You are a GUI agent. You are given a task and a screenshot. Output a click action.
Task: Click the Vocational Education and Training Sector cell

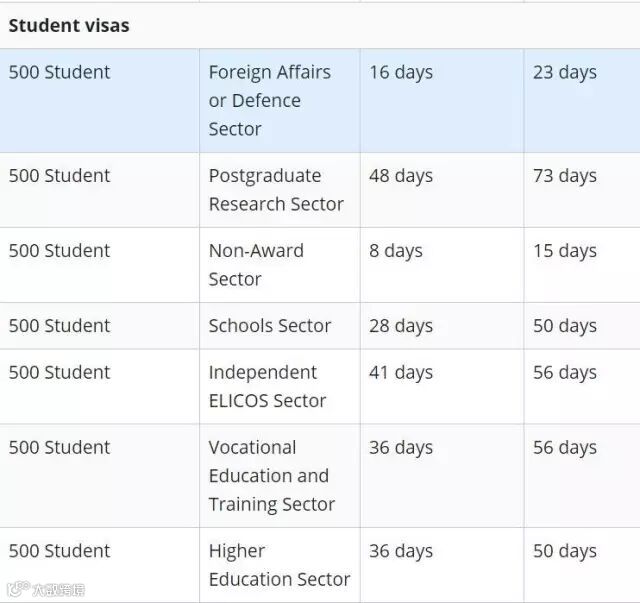[271, 475]
